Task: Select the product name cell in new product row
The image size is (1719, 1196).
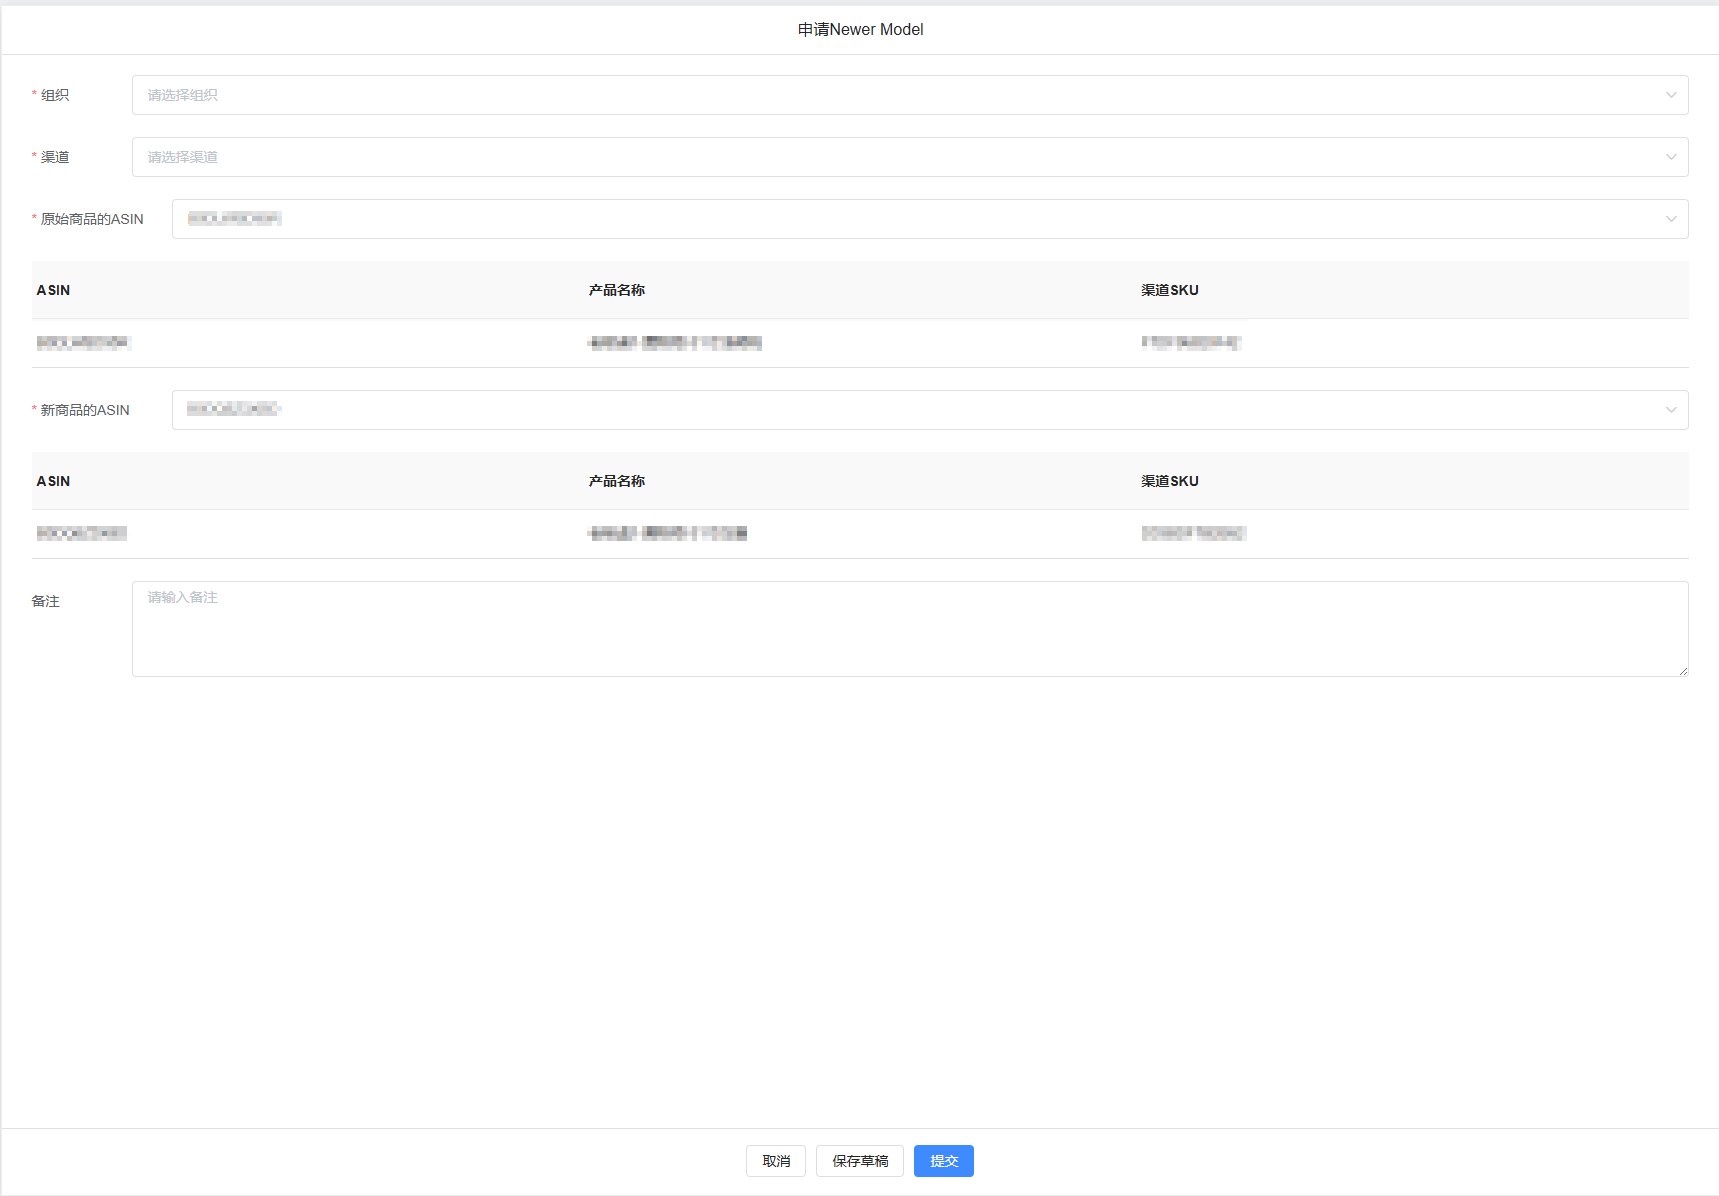Action: coord(668,534)
